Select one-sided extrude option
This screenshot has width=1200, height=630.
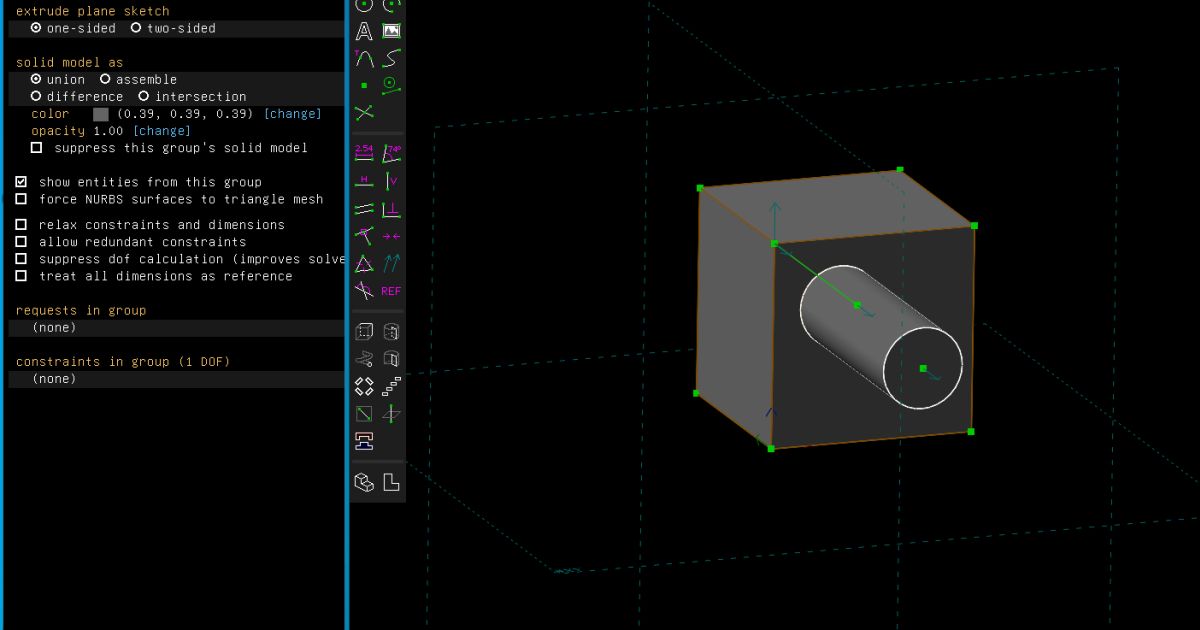pos(73,28)
